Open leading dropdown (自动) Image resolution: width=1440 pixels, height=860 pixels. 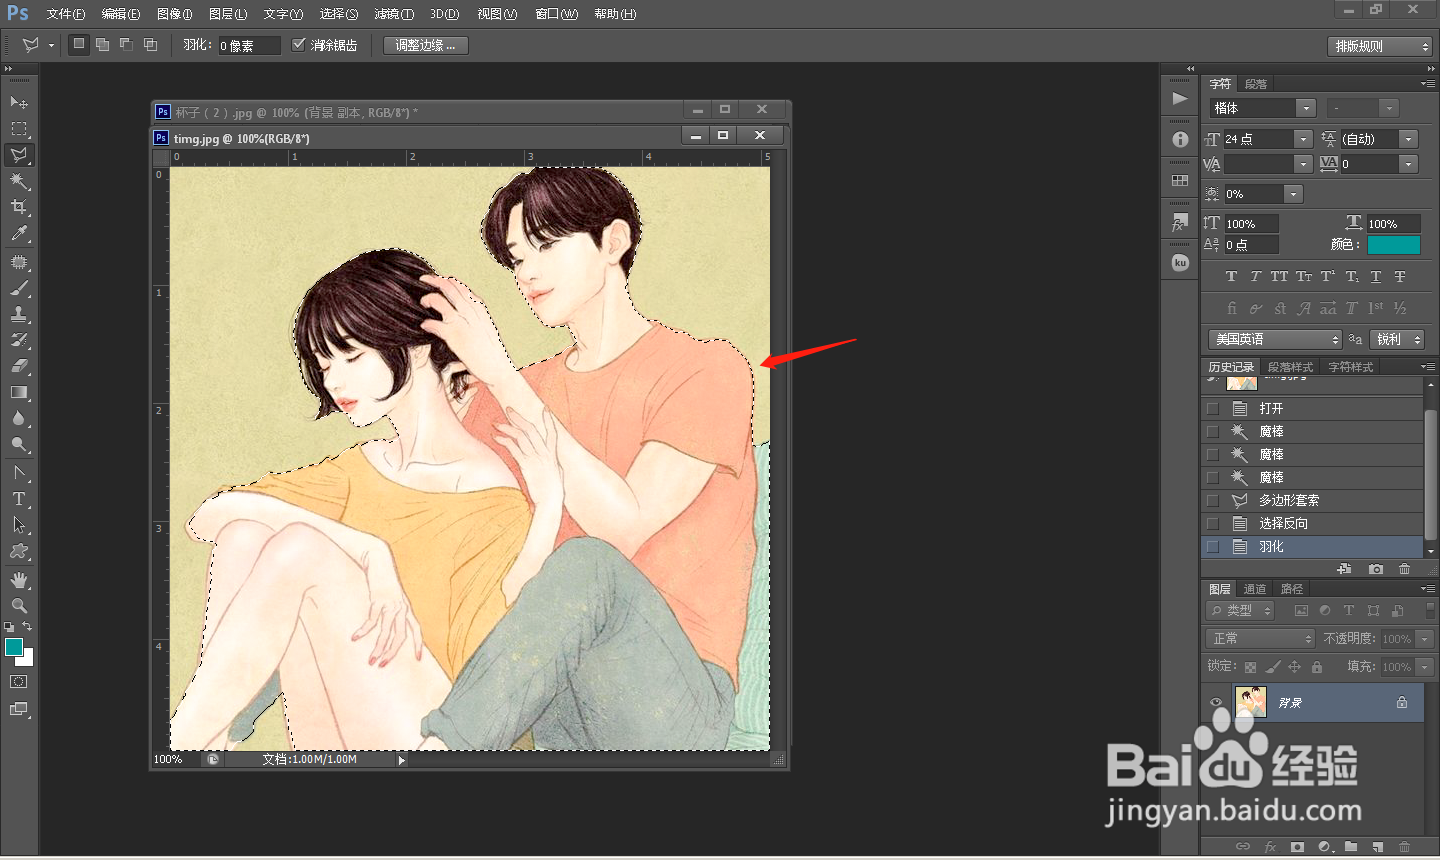click(1408, 139)
